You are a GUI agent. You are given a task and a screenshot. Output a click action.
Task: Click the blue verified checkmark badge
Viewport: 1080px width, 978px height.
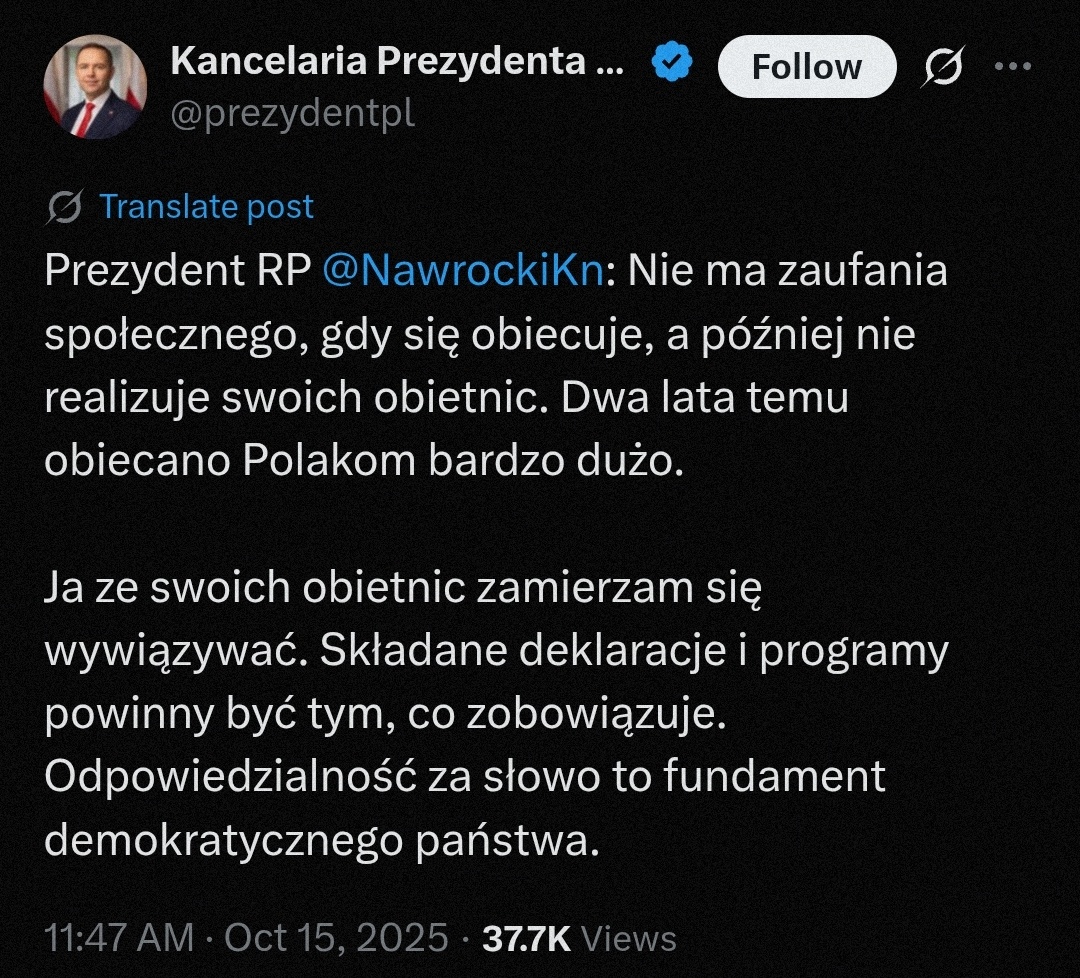pos(673,63)
